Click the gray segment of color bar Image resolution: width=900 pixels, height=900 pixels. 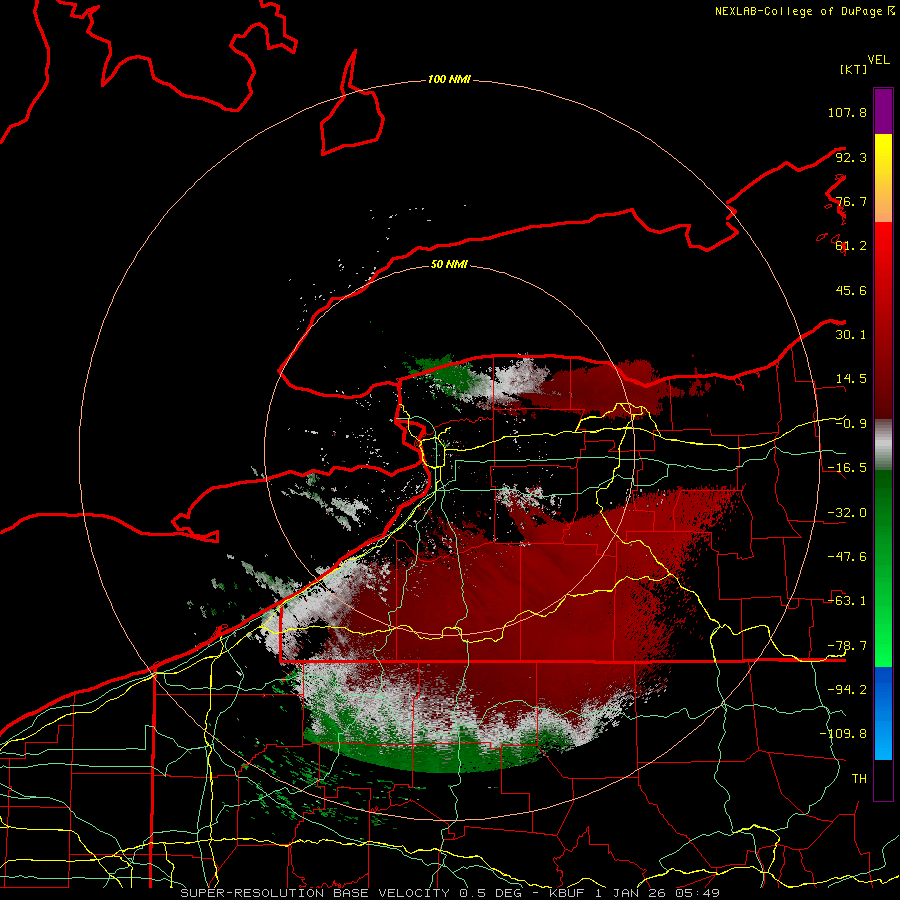(x=883, y=445)
